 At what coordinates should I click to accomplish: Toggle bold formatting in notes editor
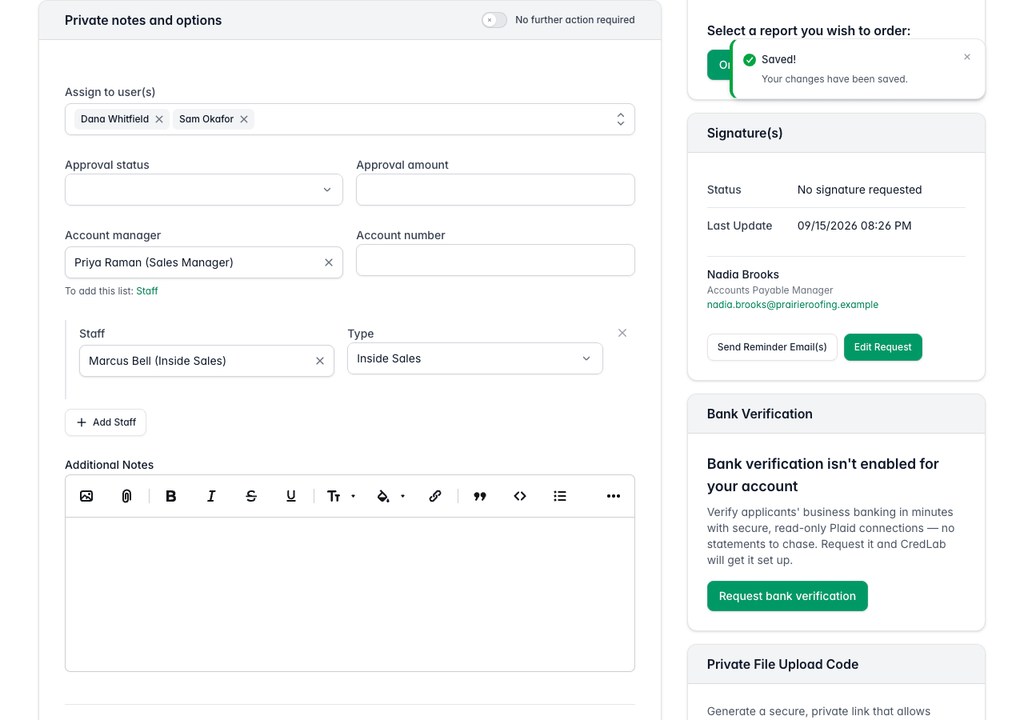pos(170,496)
